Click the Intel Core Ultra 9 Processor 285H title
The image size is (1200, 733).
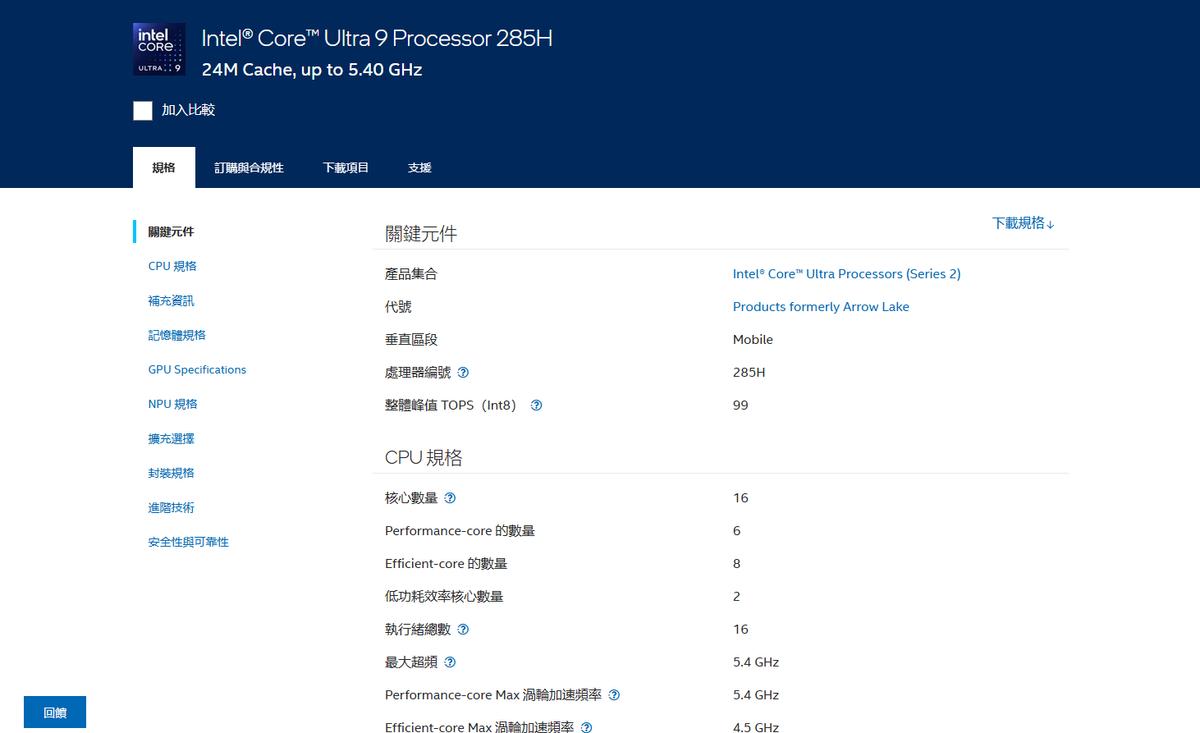pyautogui.click(x=377, y=38)
